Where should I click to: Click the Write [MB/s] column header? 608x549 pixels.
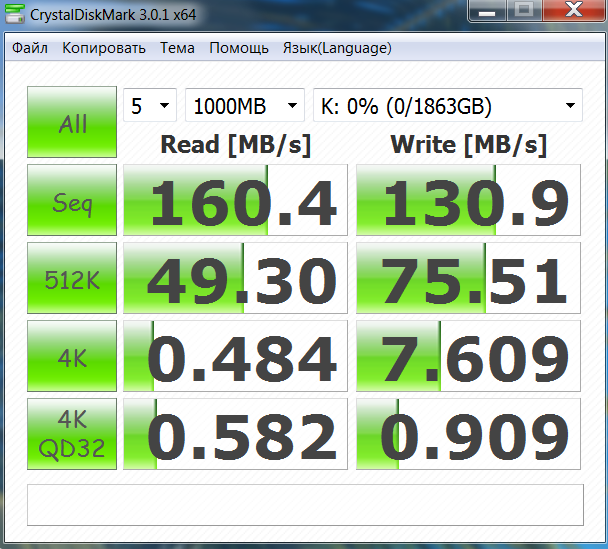(469, 145)
